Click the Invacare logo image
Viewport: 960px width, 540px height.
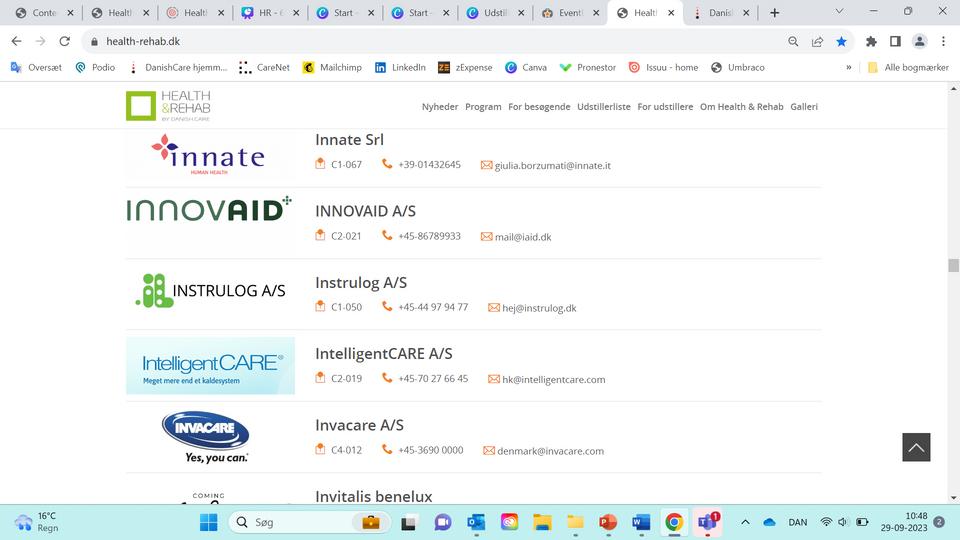pyautogui.click(x=206, y=437)
